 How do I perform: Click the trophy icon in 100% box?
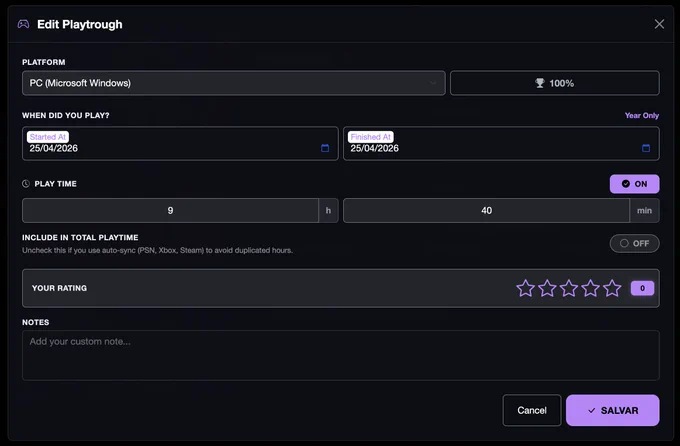tap(539, 83)
